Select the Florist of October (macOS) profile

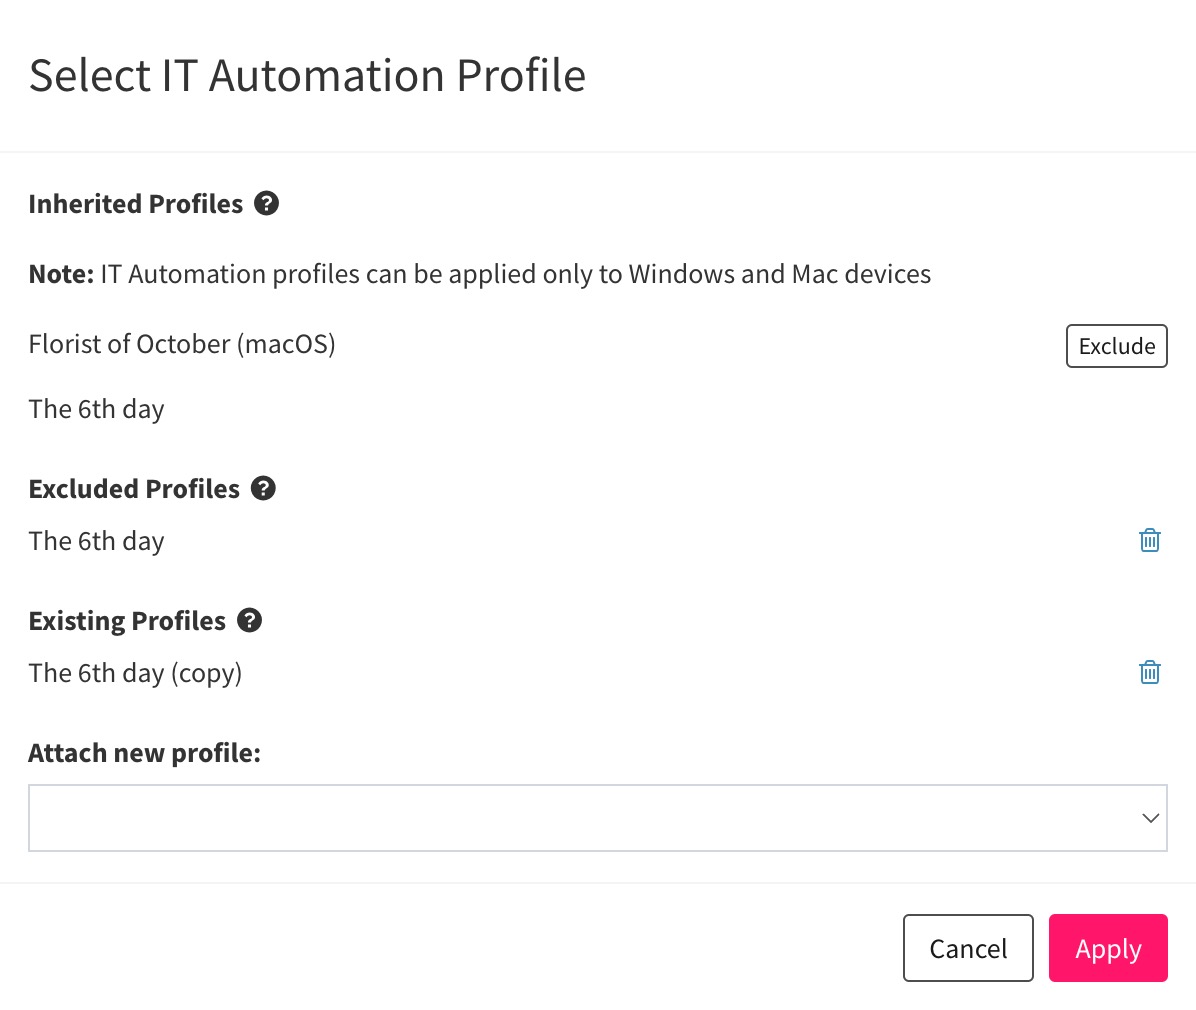tap(182, 344)
